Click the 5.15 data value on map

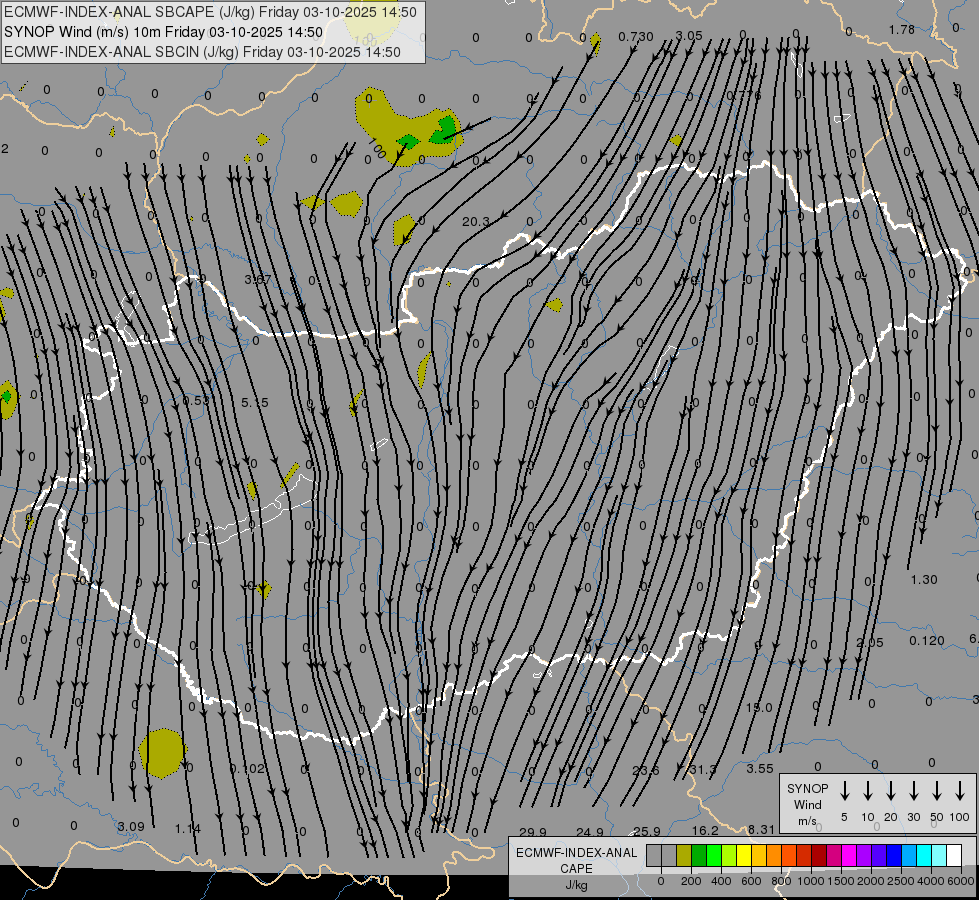[x=255, y=403]
